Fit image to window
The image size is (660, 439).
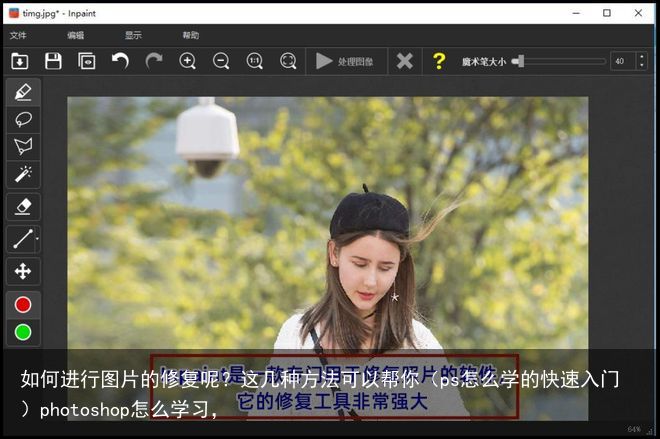[x=288, y=61]
